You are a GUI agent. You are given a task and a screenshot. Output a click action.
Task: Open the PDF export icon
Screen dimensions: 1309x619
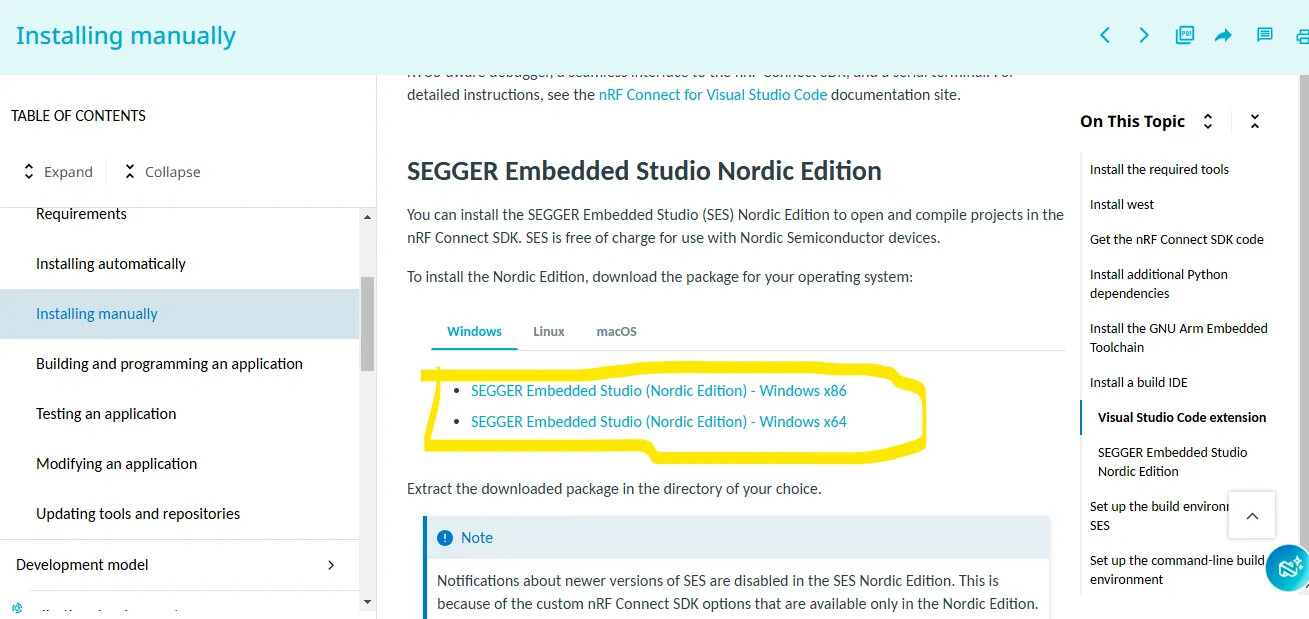[1184, 36]
